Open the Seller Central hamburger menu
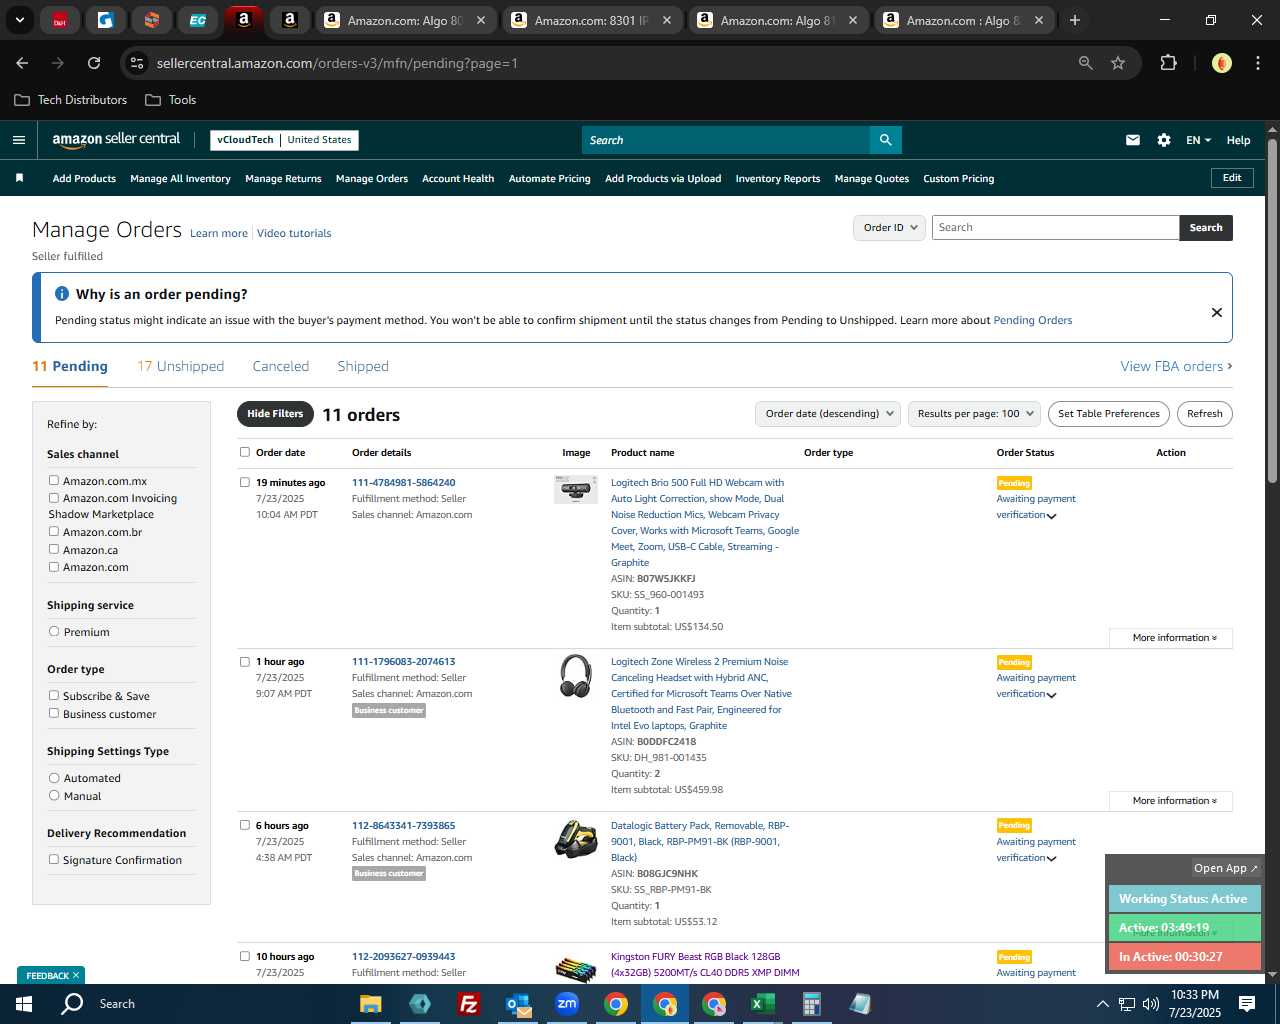This screenshot has height=1024, width=1280. click(x=18, y=140)
